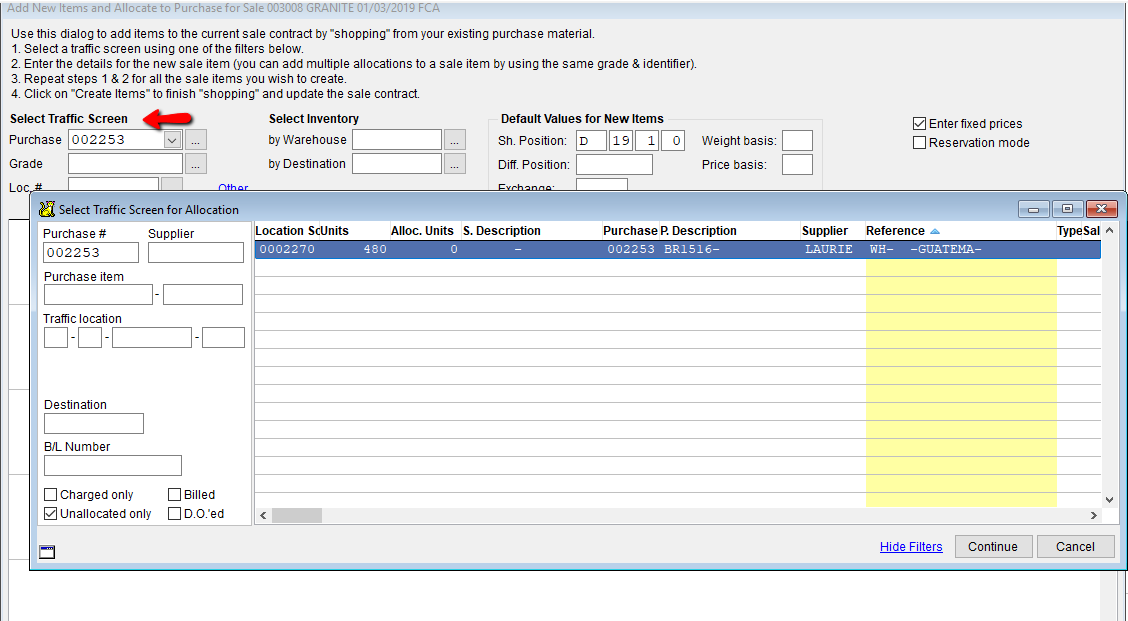Click the first Purchase item input box

(x=98, y=294)
